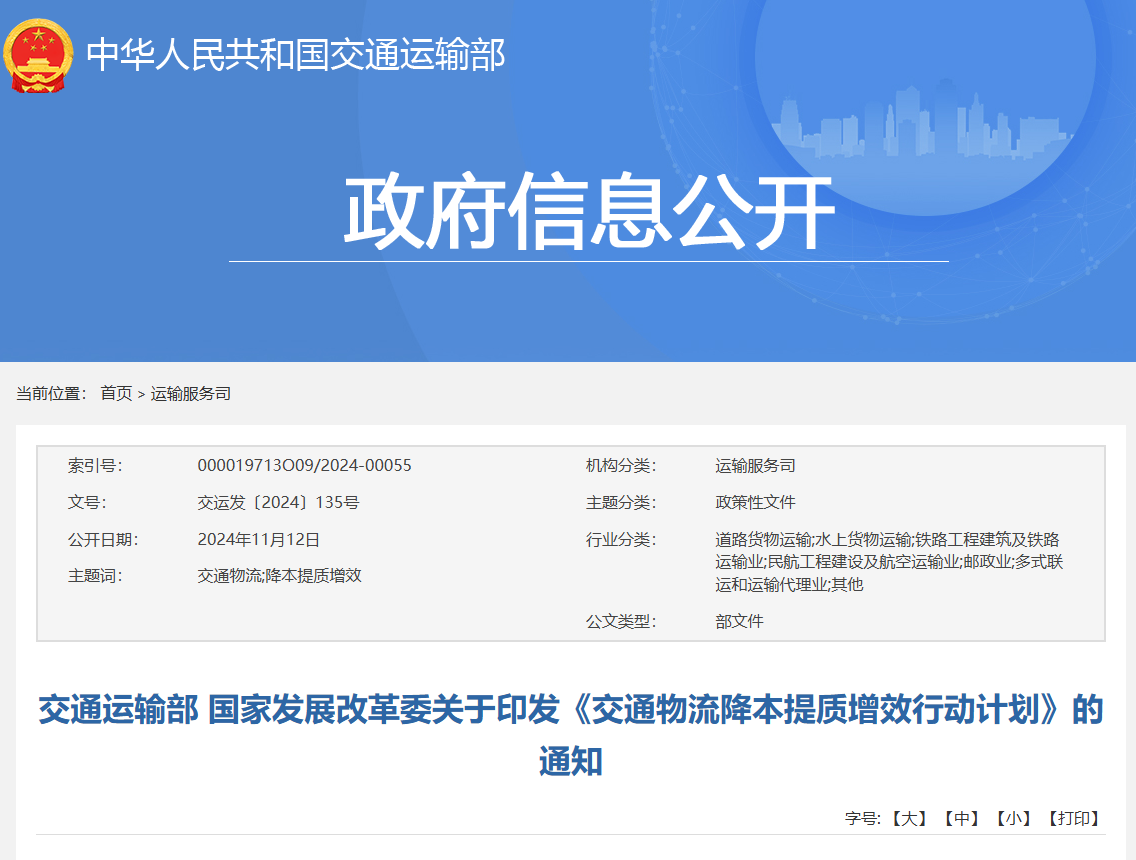Click the 公文类型 label
This screenshot has width=1136, height=860.
[621, 621]
